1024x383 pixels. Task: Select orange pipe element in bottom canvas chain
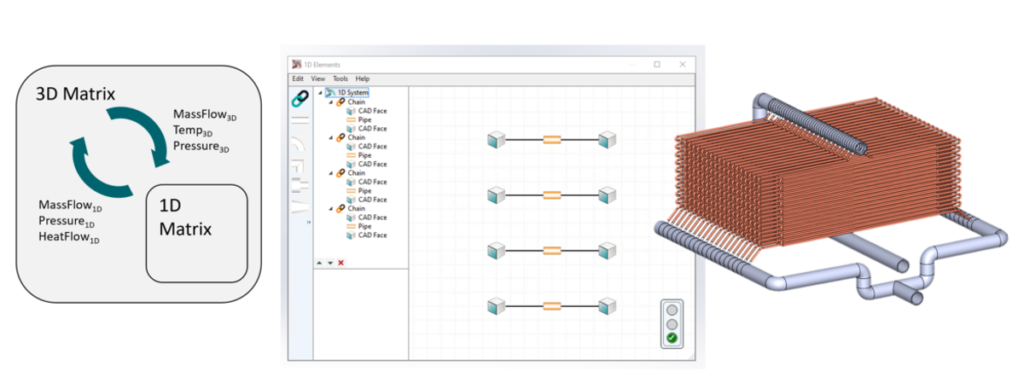click(x=552, y=305)
